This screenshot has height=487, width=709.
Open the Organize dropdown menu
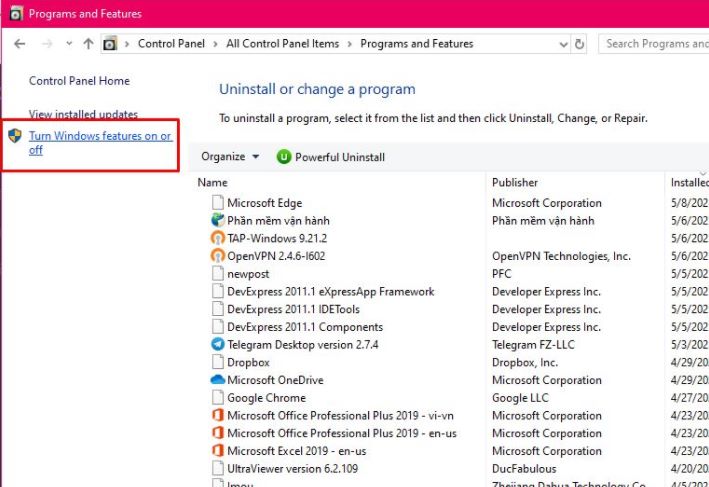click(x=230, y=156)
